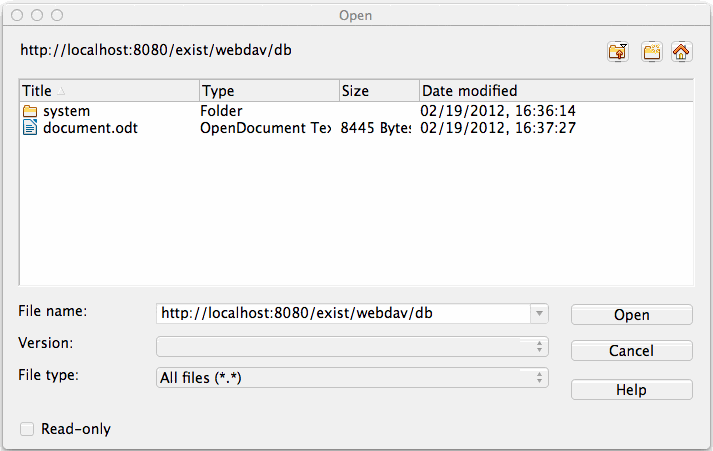The height and width of the screenshot is (451, 713).
Task: Close the Open dialog window
Action: tap(18, 16)
